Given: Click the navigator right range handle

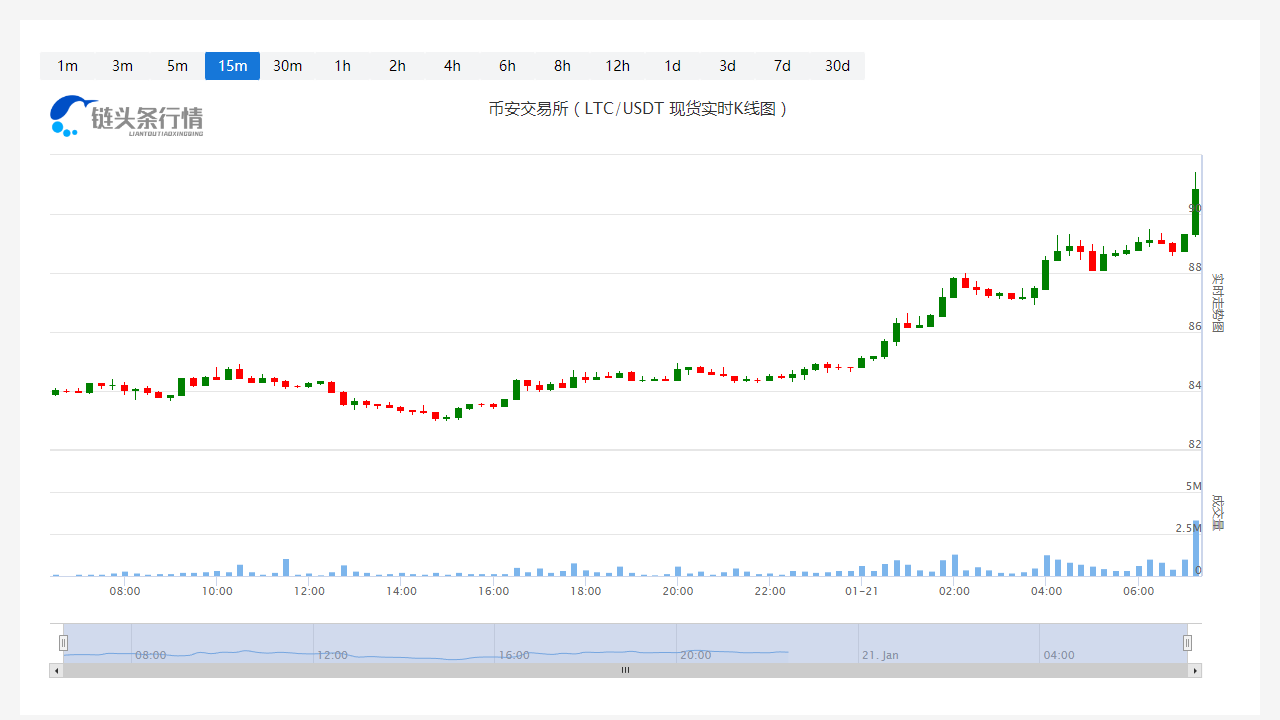Looking at the screenshot, I should pos(1188,643).
